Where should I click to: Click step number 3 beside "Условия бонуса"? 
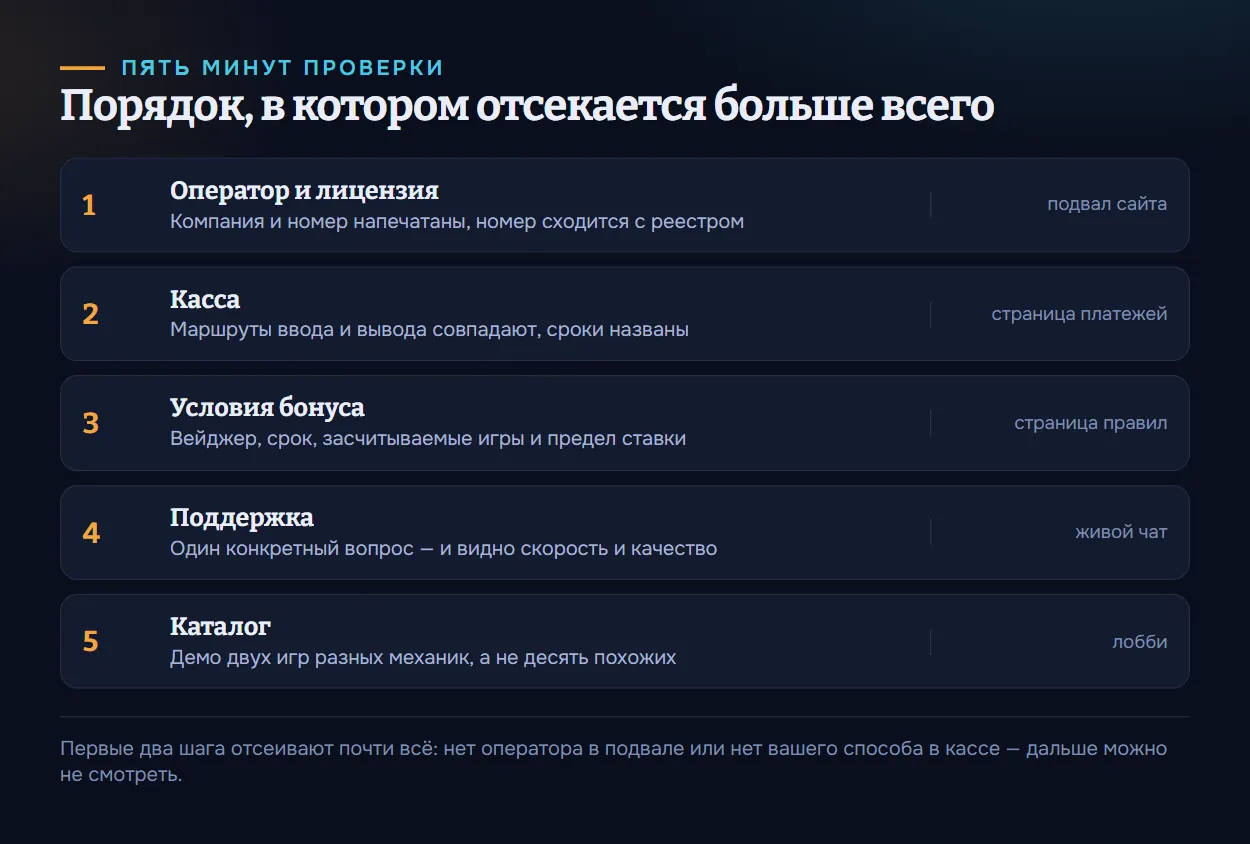click(90, 423)
